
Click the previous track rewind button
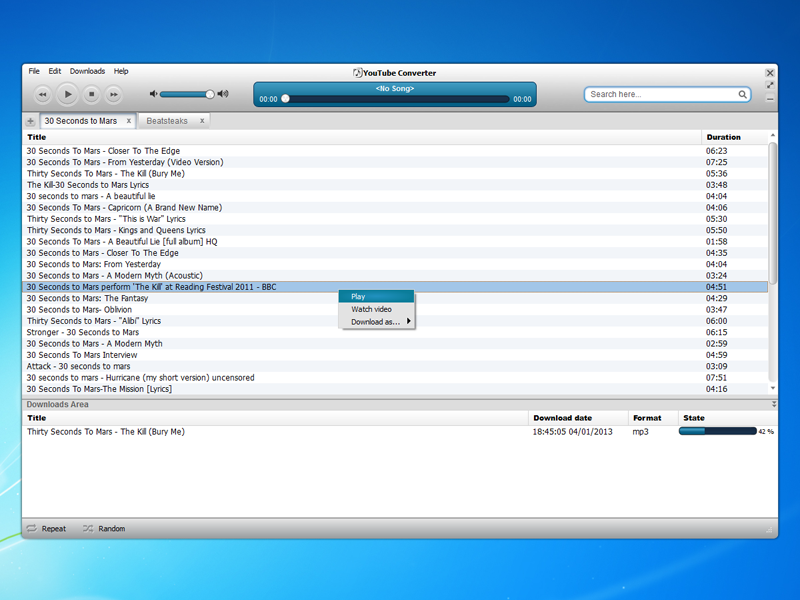point(42,94)
